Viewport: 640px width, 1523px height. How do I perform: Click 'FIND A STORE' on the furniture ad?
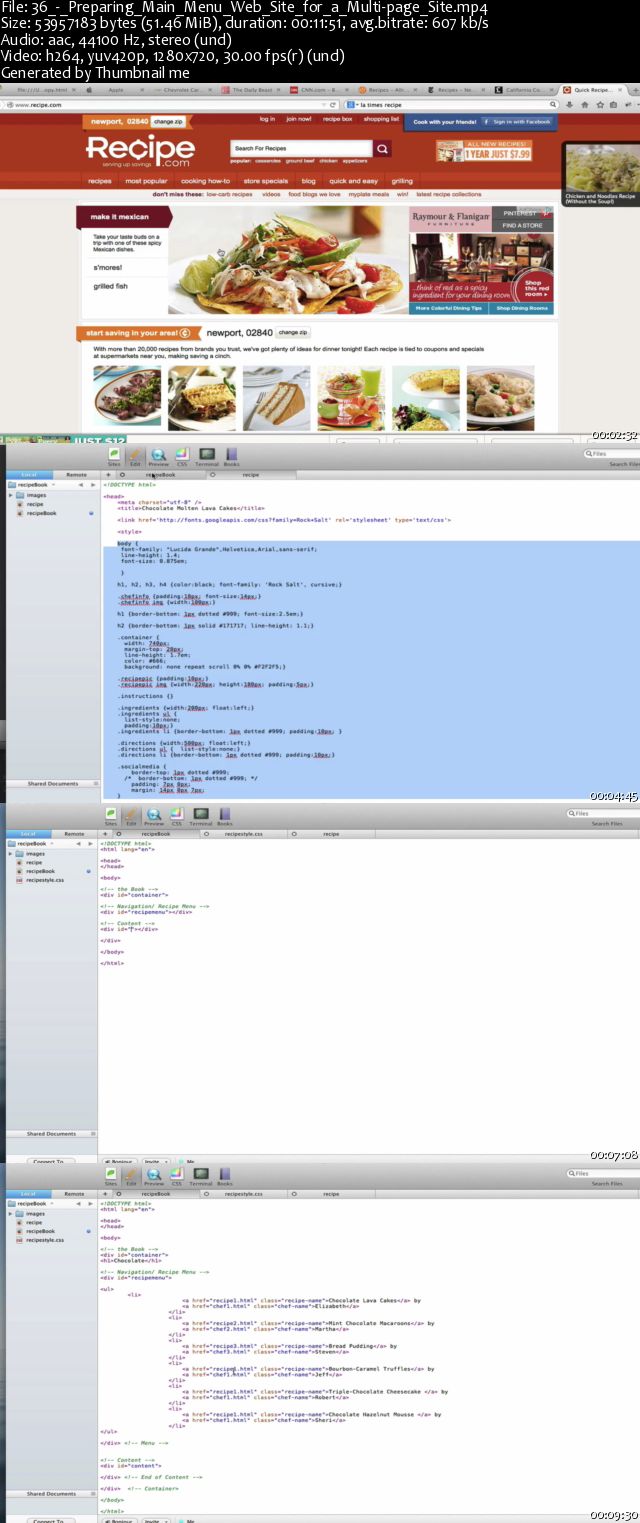[x=523, y=226]
